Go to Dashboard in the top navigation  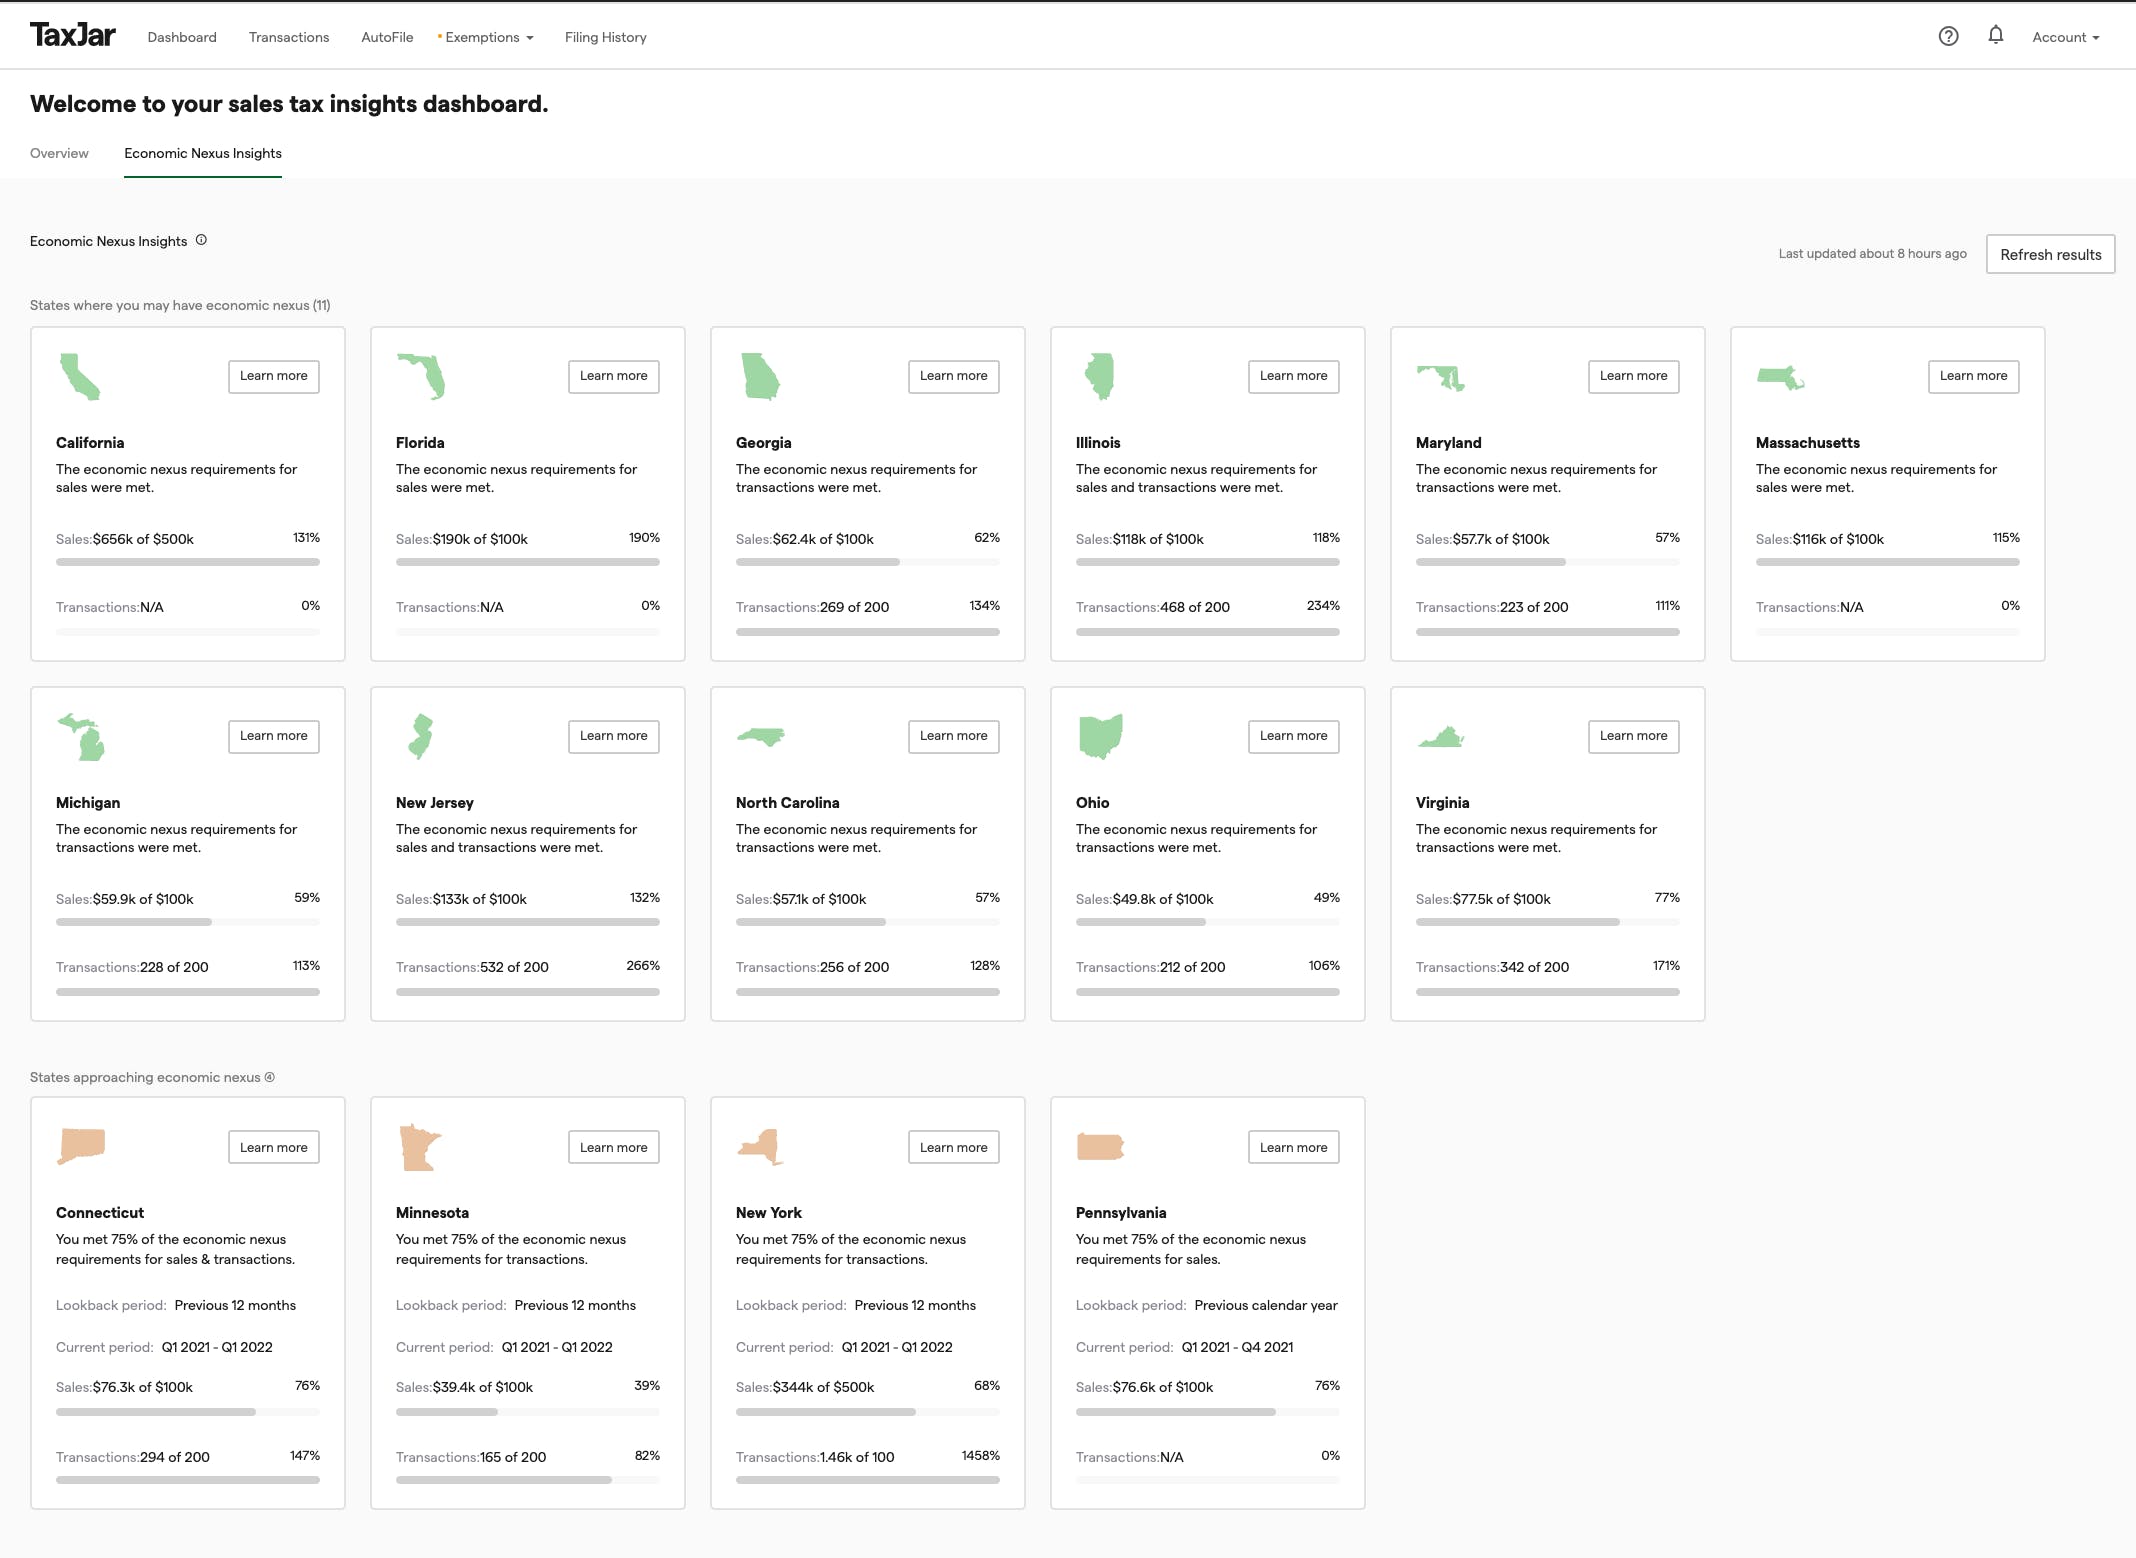pyautogui.click(x=182, y=37)
